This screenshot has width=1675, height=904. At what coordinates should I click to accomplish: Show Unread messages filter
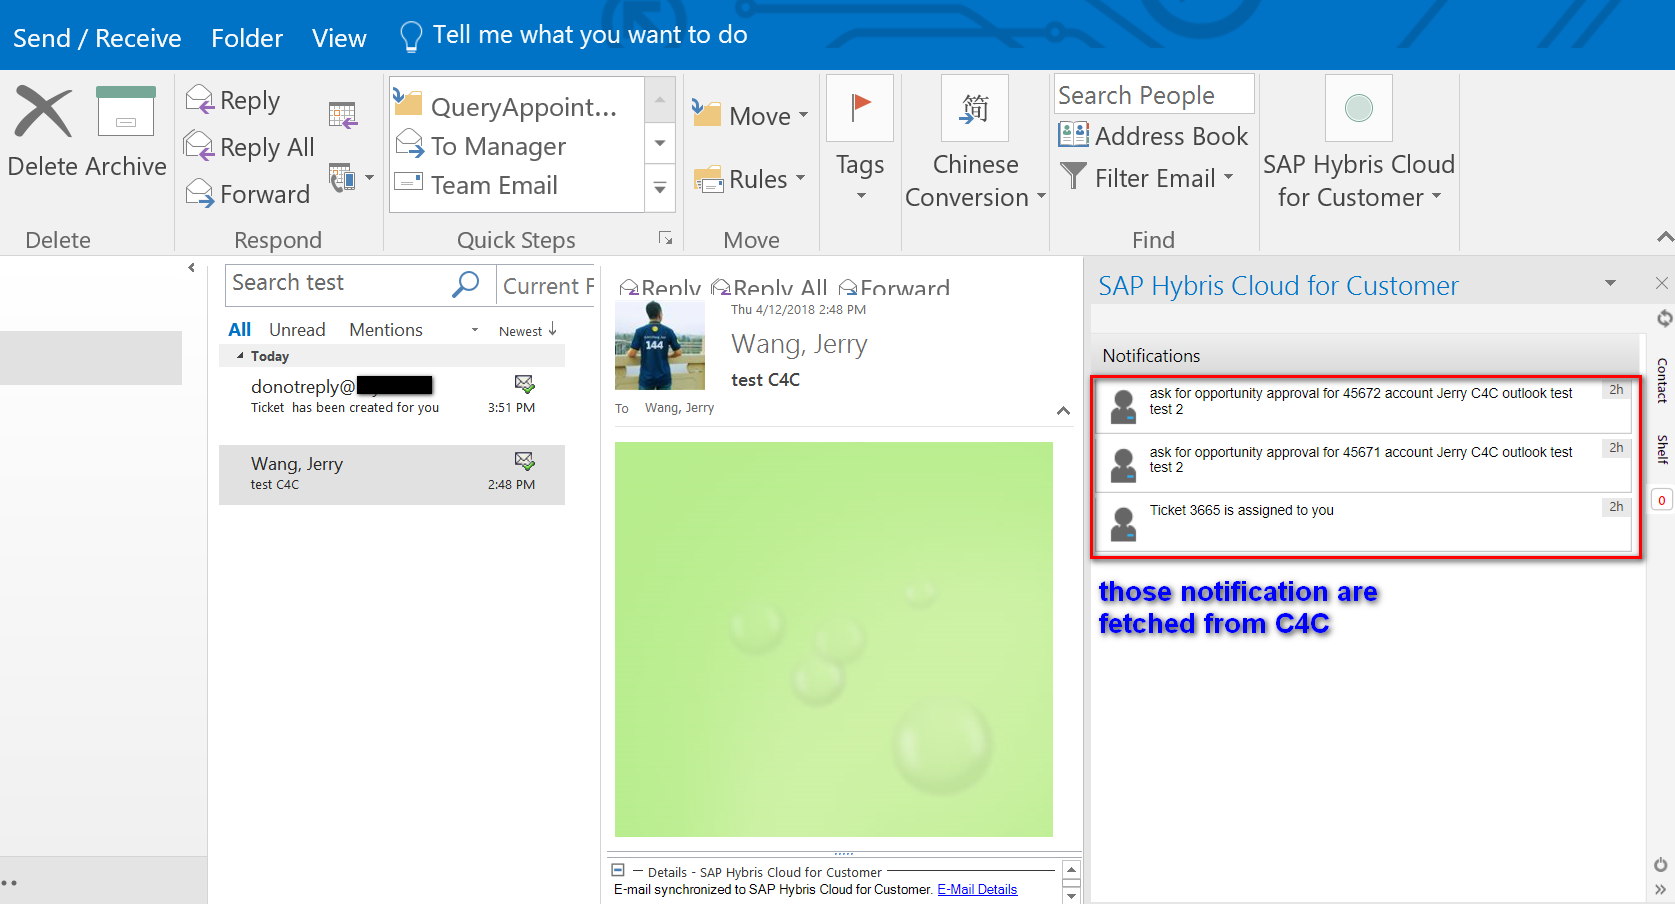[x=297, y=329]
